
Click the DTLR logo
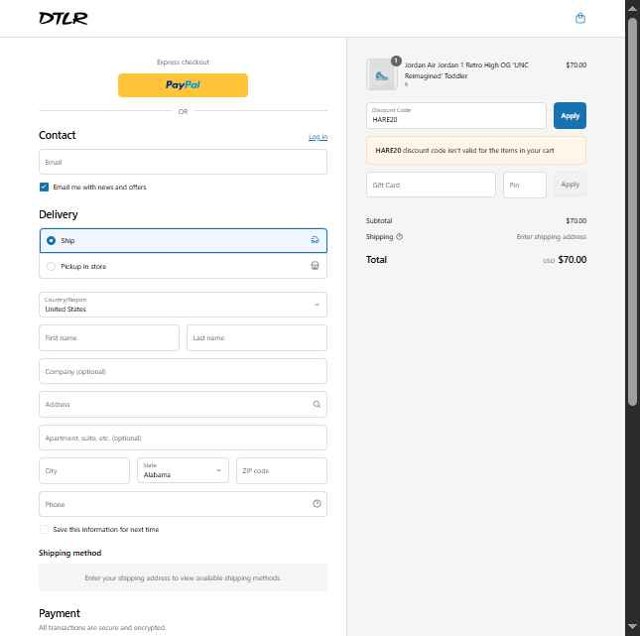(x=63, y=18)
